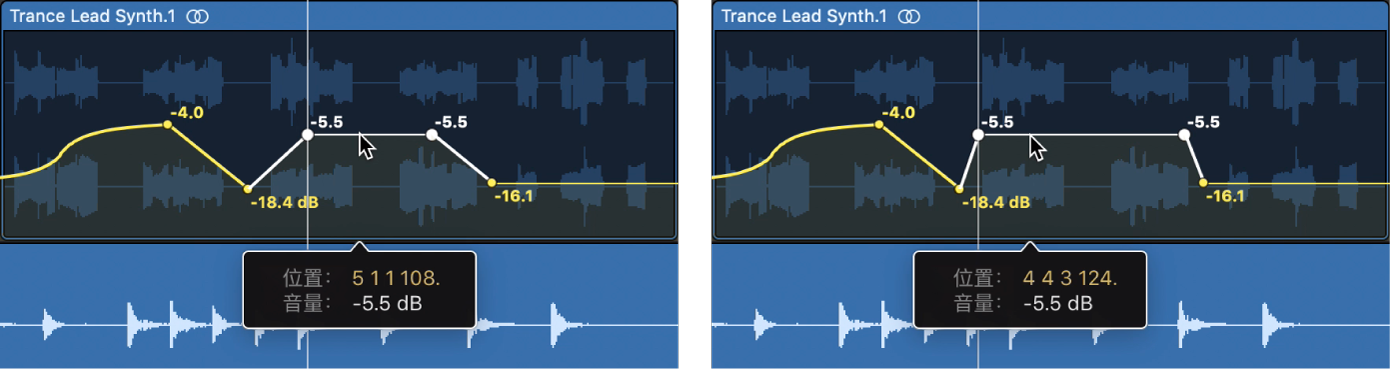Select the first -5.5 automation point in right panel
This screenshot has height=370, width=1391.
pyautogui.click(x=978, y=134)
